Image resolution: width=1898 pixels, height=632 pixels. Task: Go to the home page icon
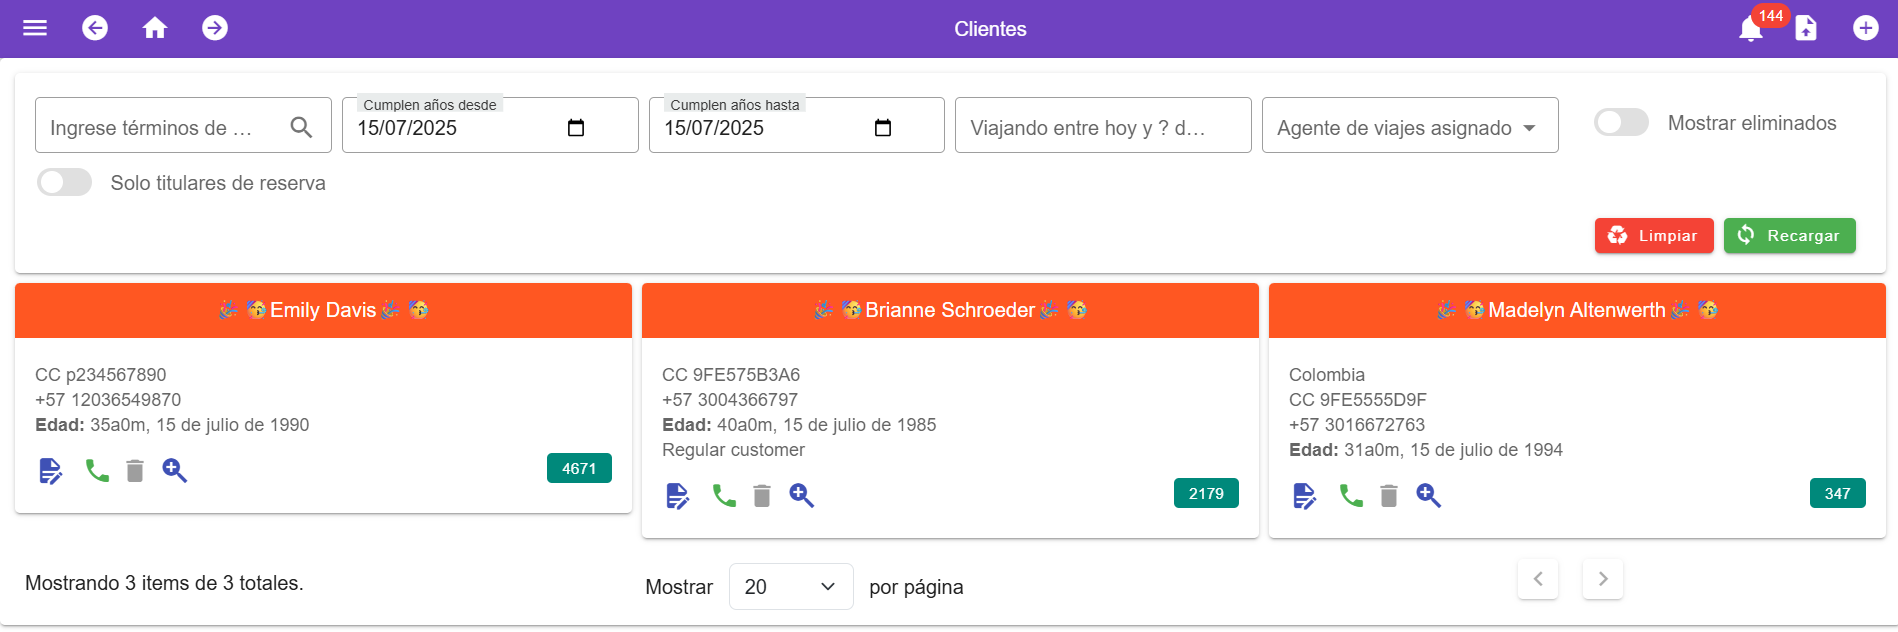155,28
